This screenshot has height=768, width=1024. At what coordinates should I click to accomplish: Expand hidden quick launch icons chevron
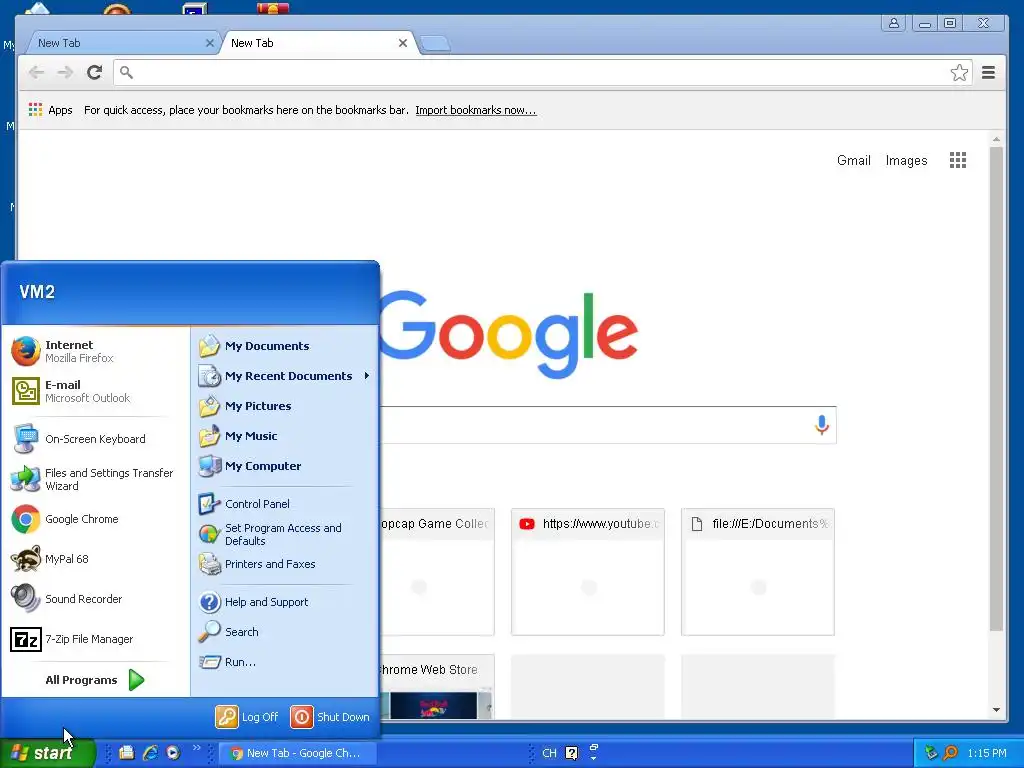click(x=196, y=748)
